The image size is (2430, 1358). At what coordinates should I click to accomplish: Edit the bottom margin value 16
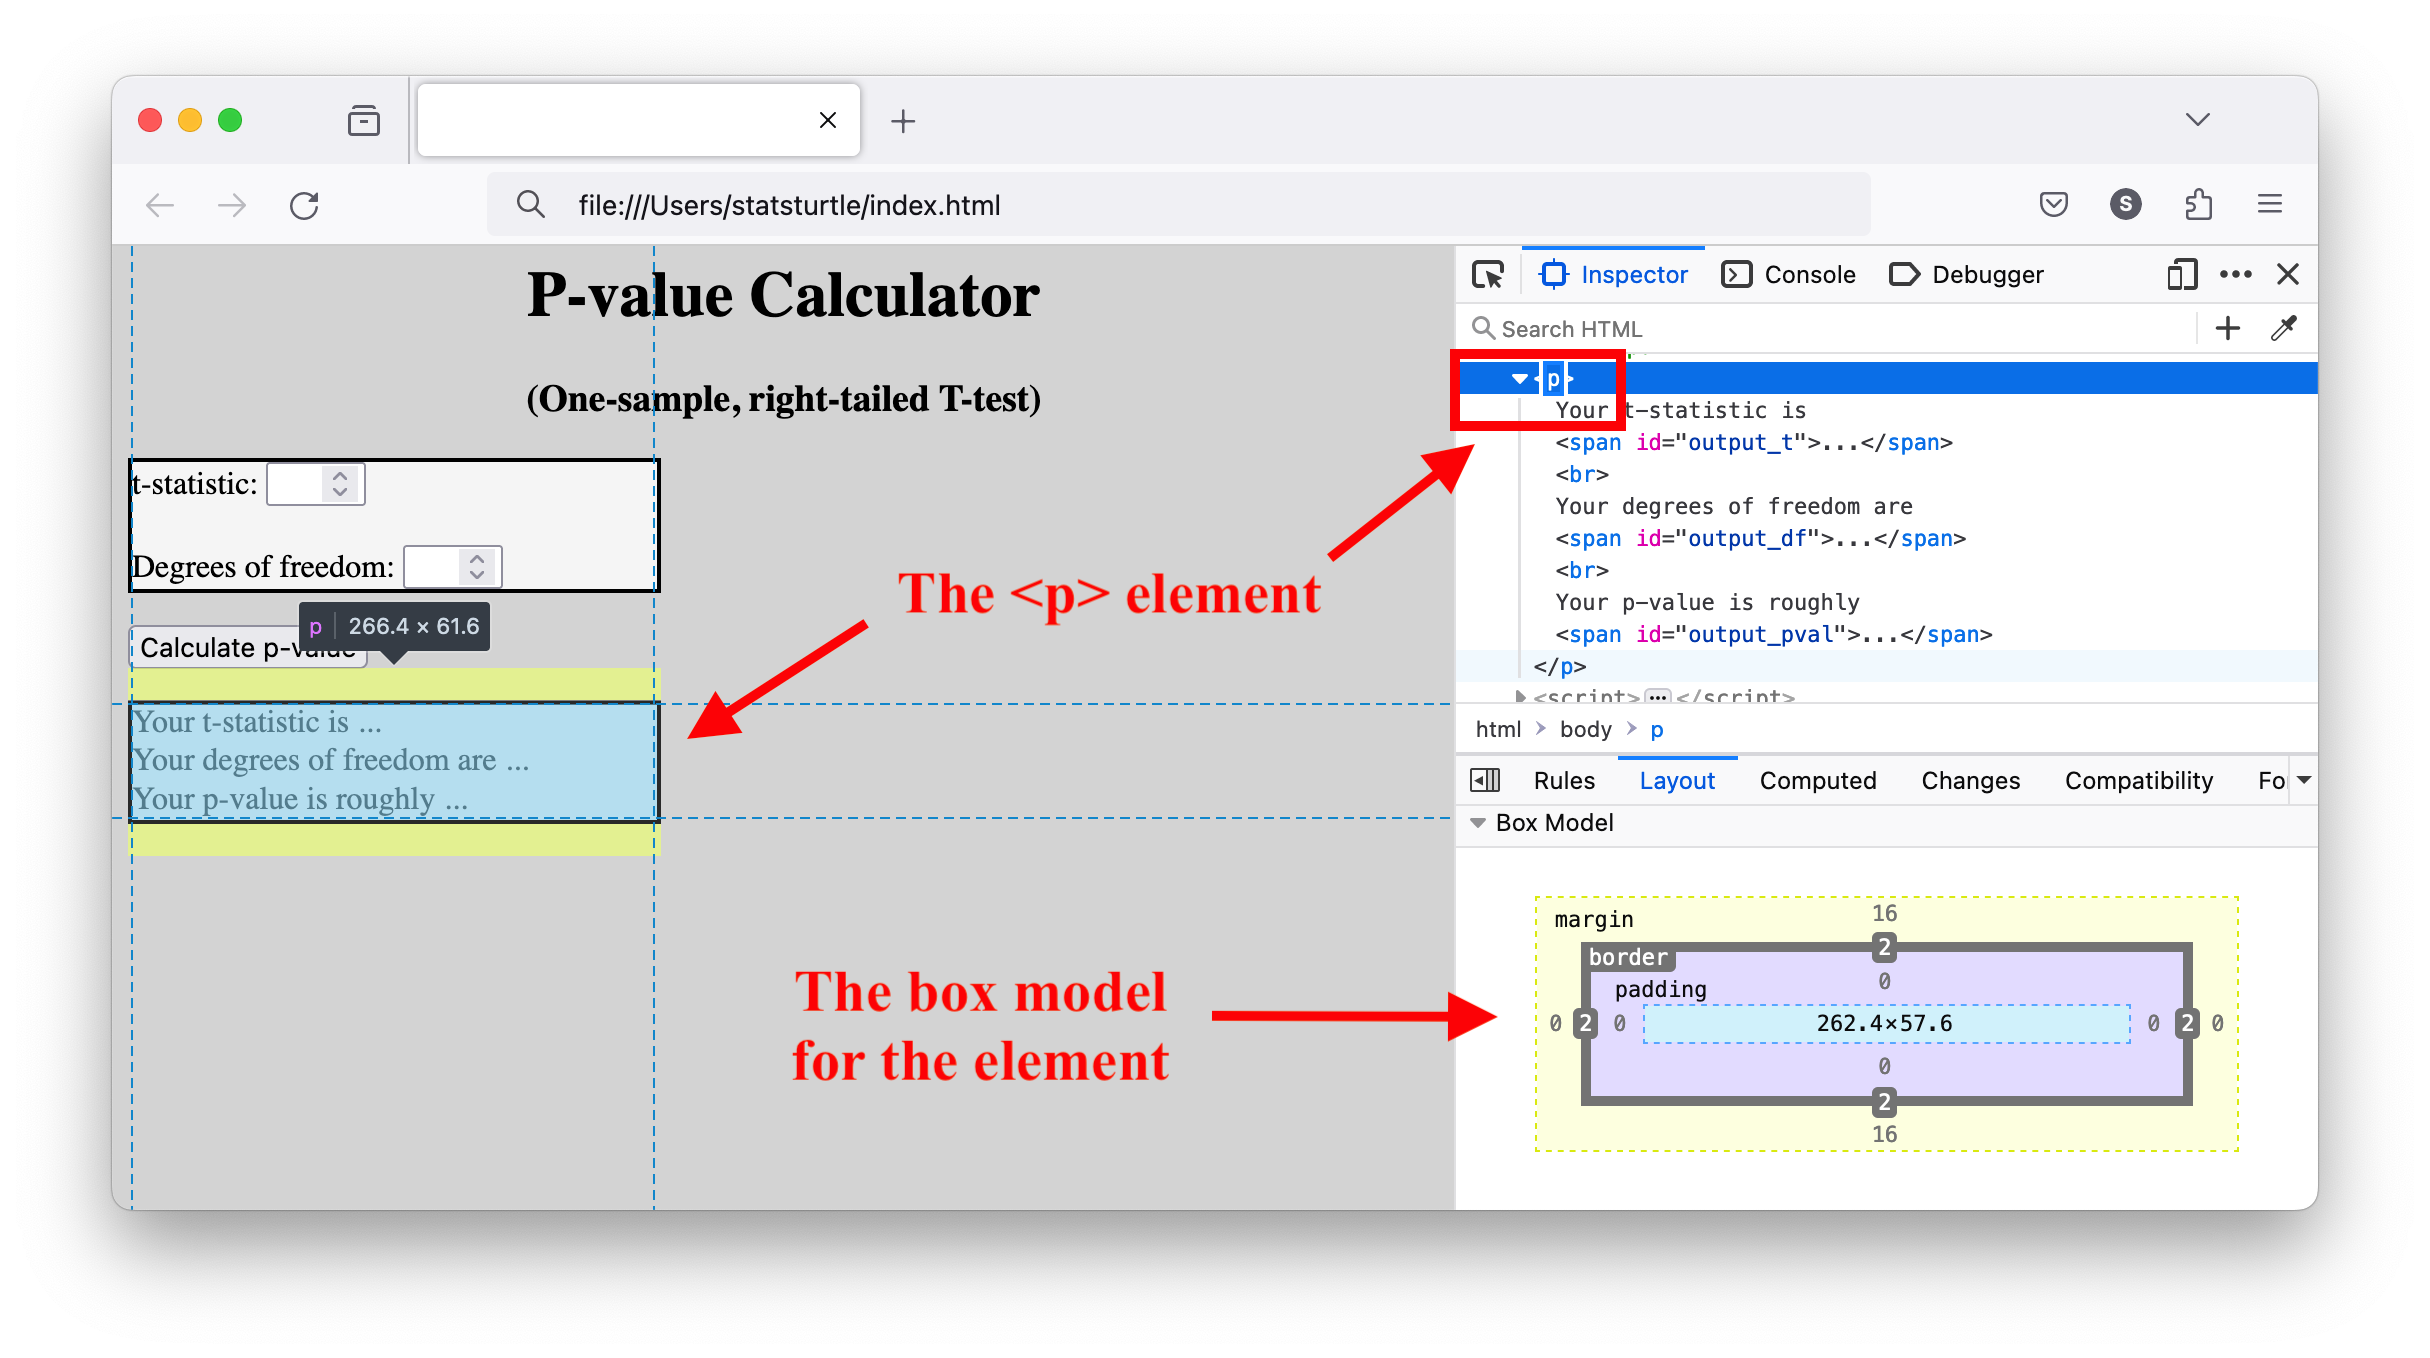[x=1884, y=1134]
